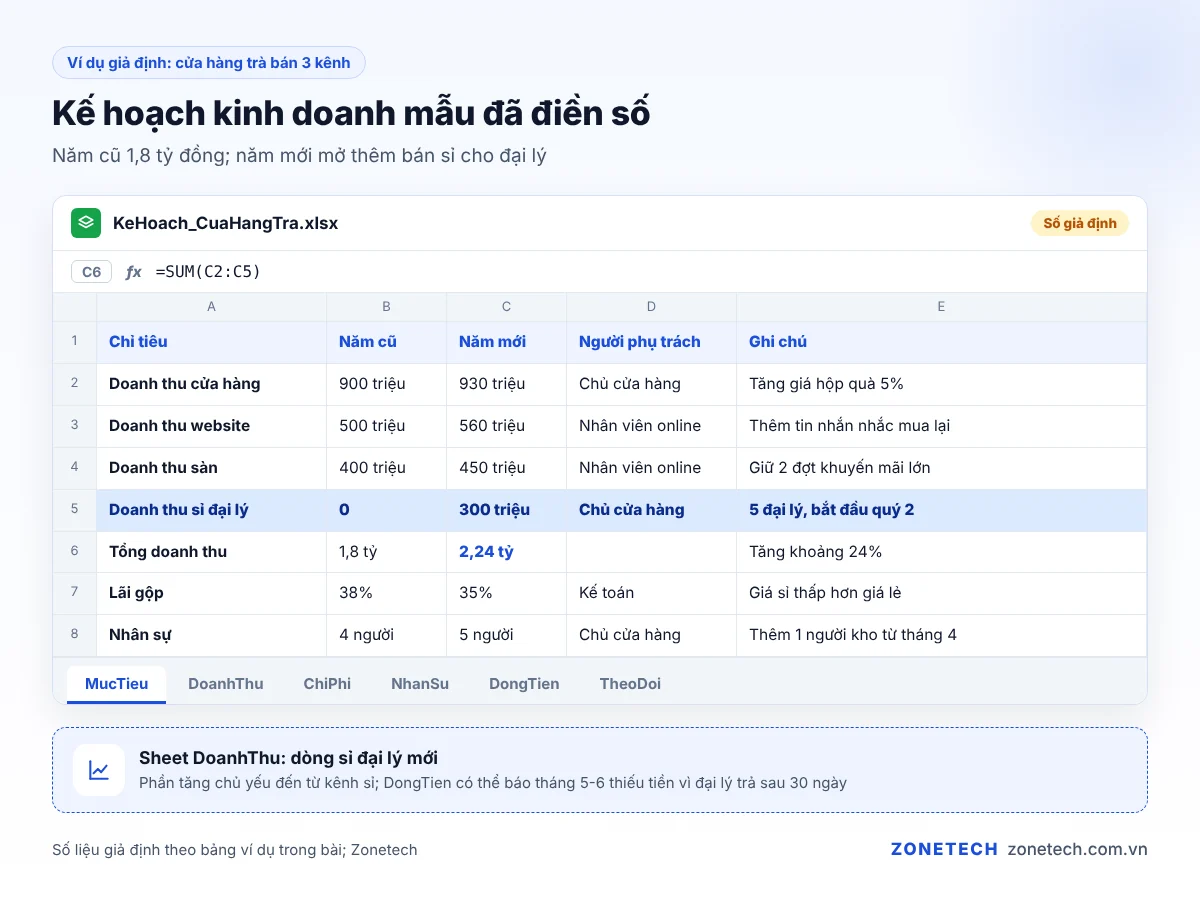The width and height of the screenshot is (1200, 900).
Task: Click the chart icon in DoanhThu note
Action: [99, 770]
